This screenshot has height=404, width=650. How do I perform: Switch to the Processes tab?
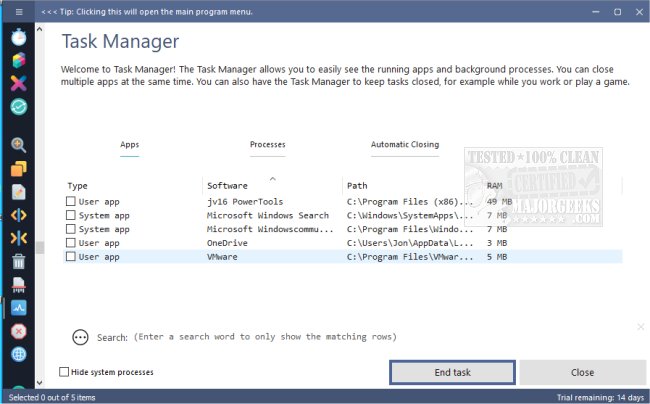[267, 145]
